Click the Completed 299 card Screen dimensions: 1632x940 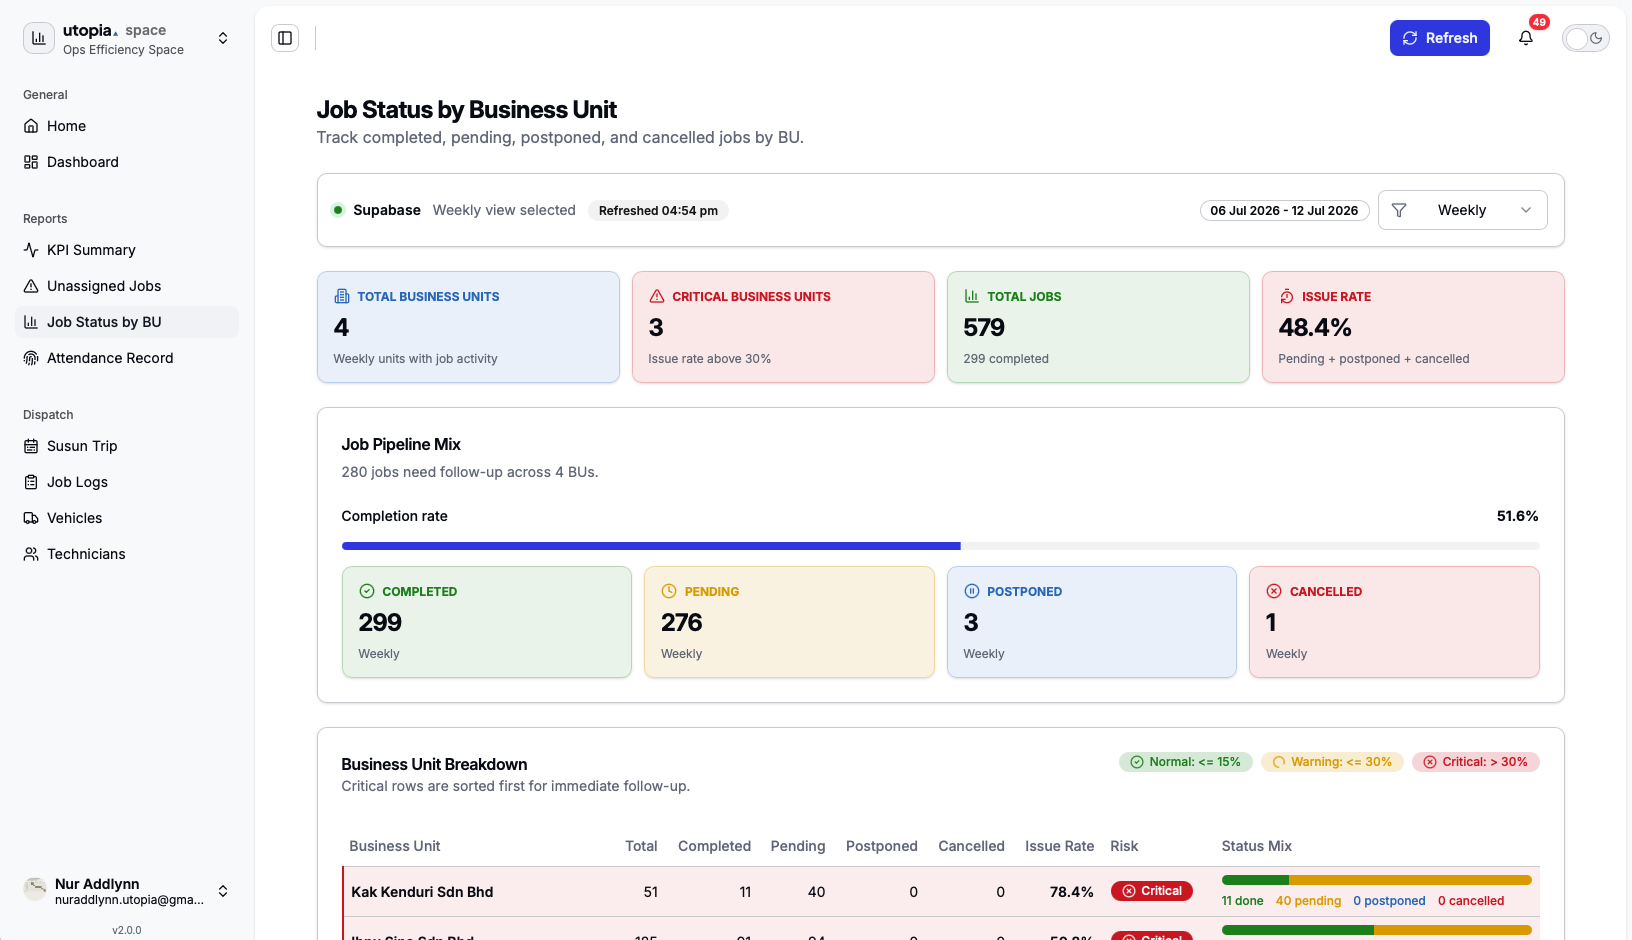[x=487, y=622]
